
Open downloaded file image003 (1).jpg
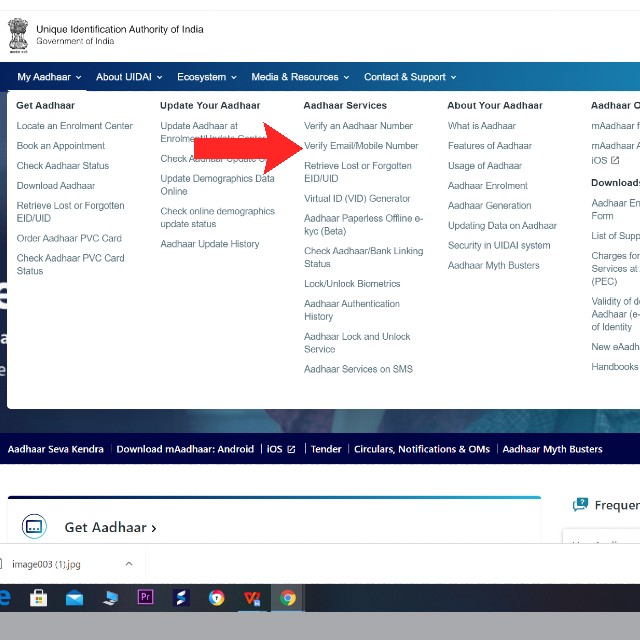46,564
